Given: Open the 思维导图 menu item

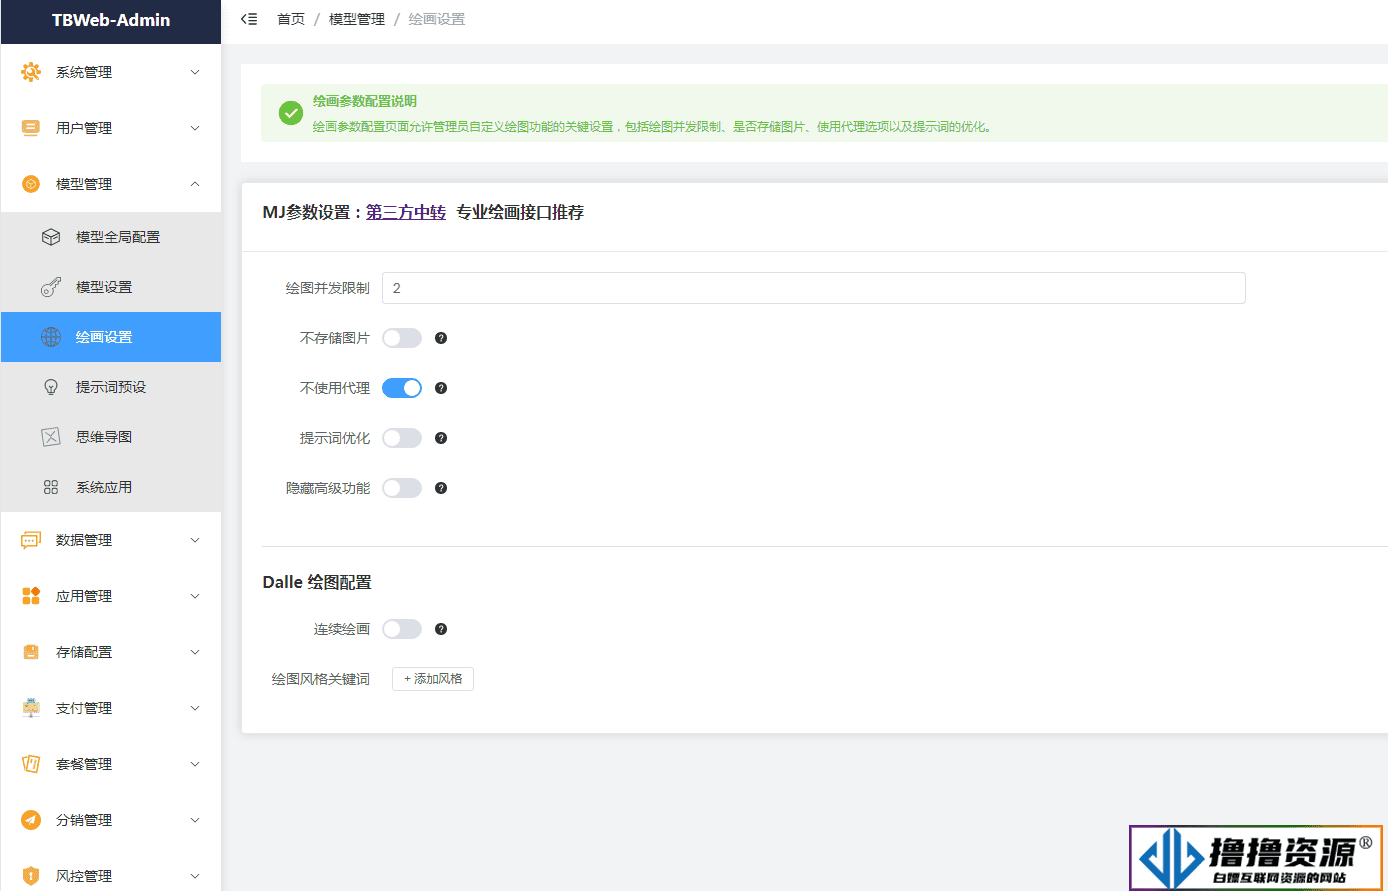Looking at the screenshot, I should click(x=111, y=437).
